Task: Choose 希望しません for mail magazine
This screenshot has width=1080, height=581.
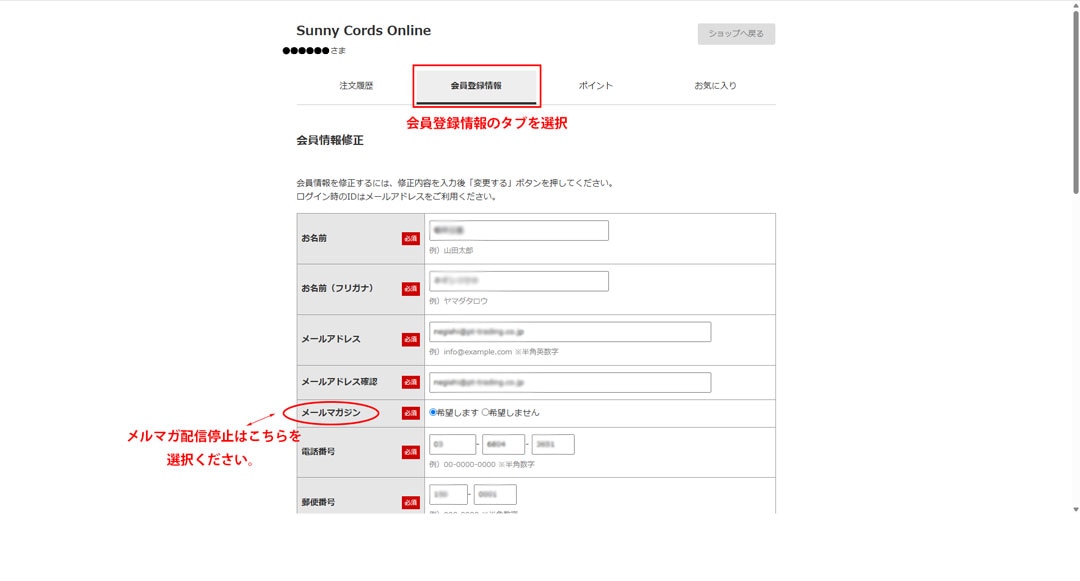Action: [486, 412]
